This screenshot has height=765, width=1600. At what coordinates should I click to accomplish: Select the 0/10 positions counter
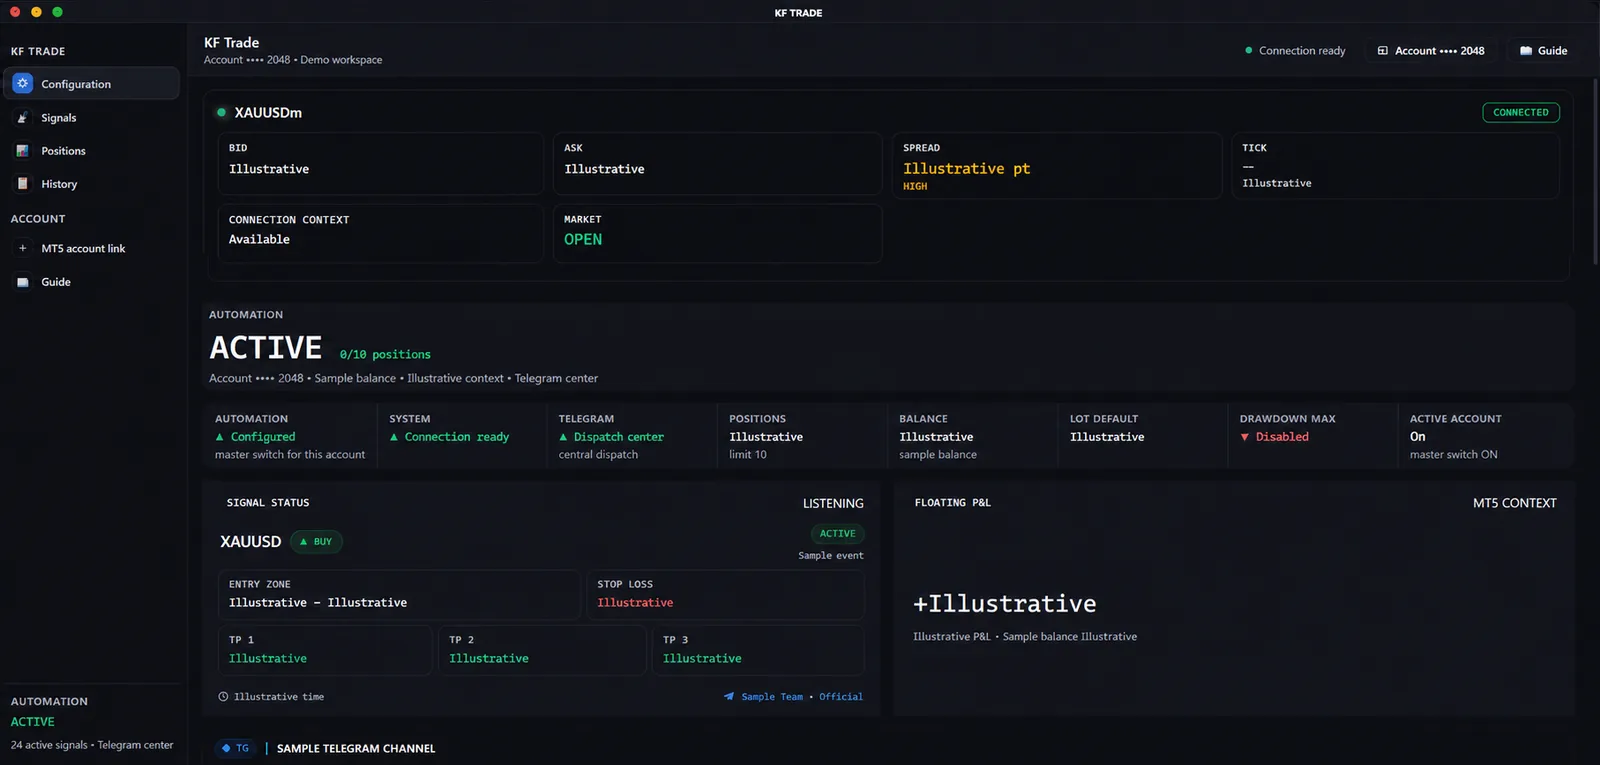click(385, 355)
